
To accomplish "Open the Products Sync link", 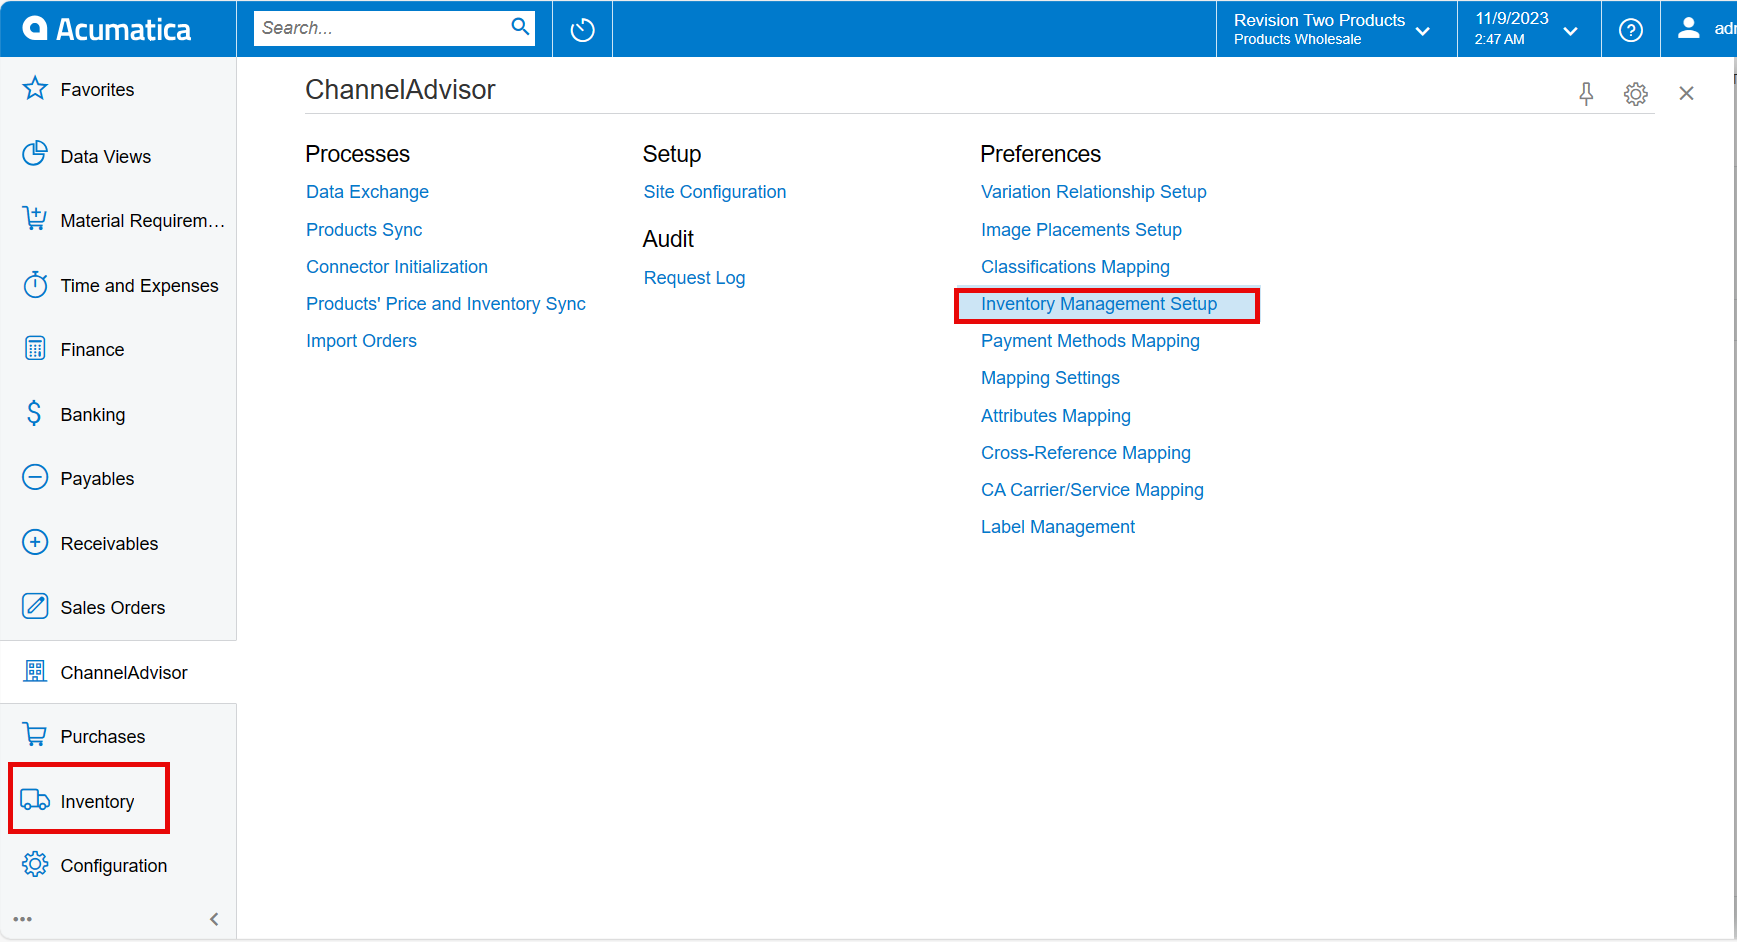I will 364,230.
